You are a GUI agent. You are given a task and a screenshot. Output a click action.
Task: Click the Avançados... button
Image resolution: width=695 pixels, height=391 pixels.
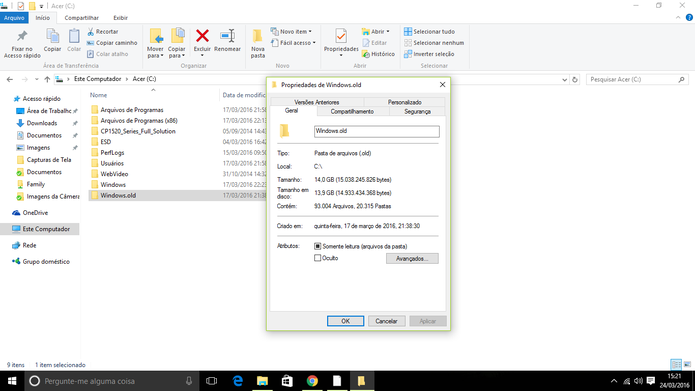click(412, 258)
